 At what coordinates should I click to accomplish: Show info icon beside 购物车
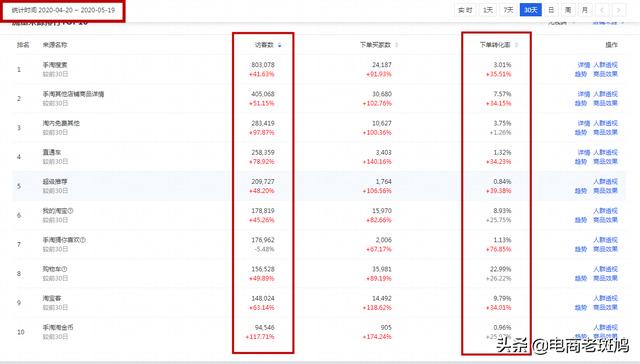coord(64,269)
